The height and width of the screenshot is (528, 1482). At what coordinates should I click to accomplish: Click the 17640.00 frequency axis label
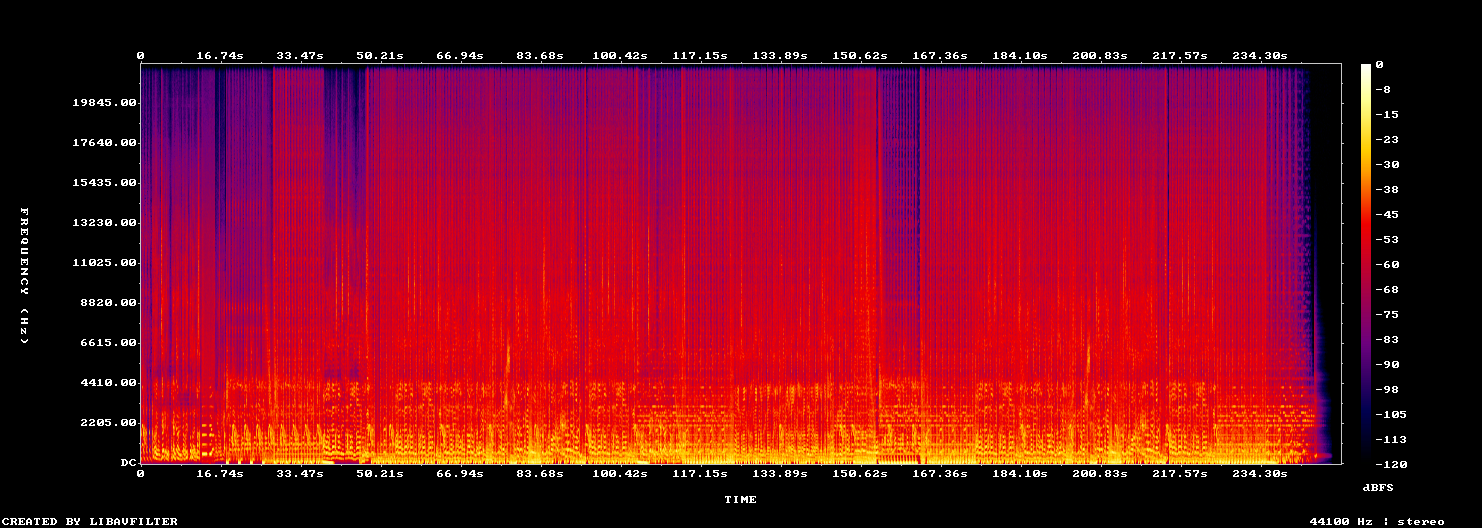pyautogui.click(x=103, y=143)
